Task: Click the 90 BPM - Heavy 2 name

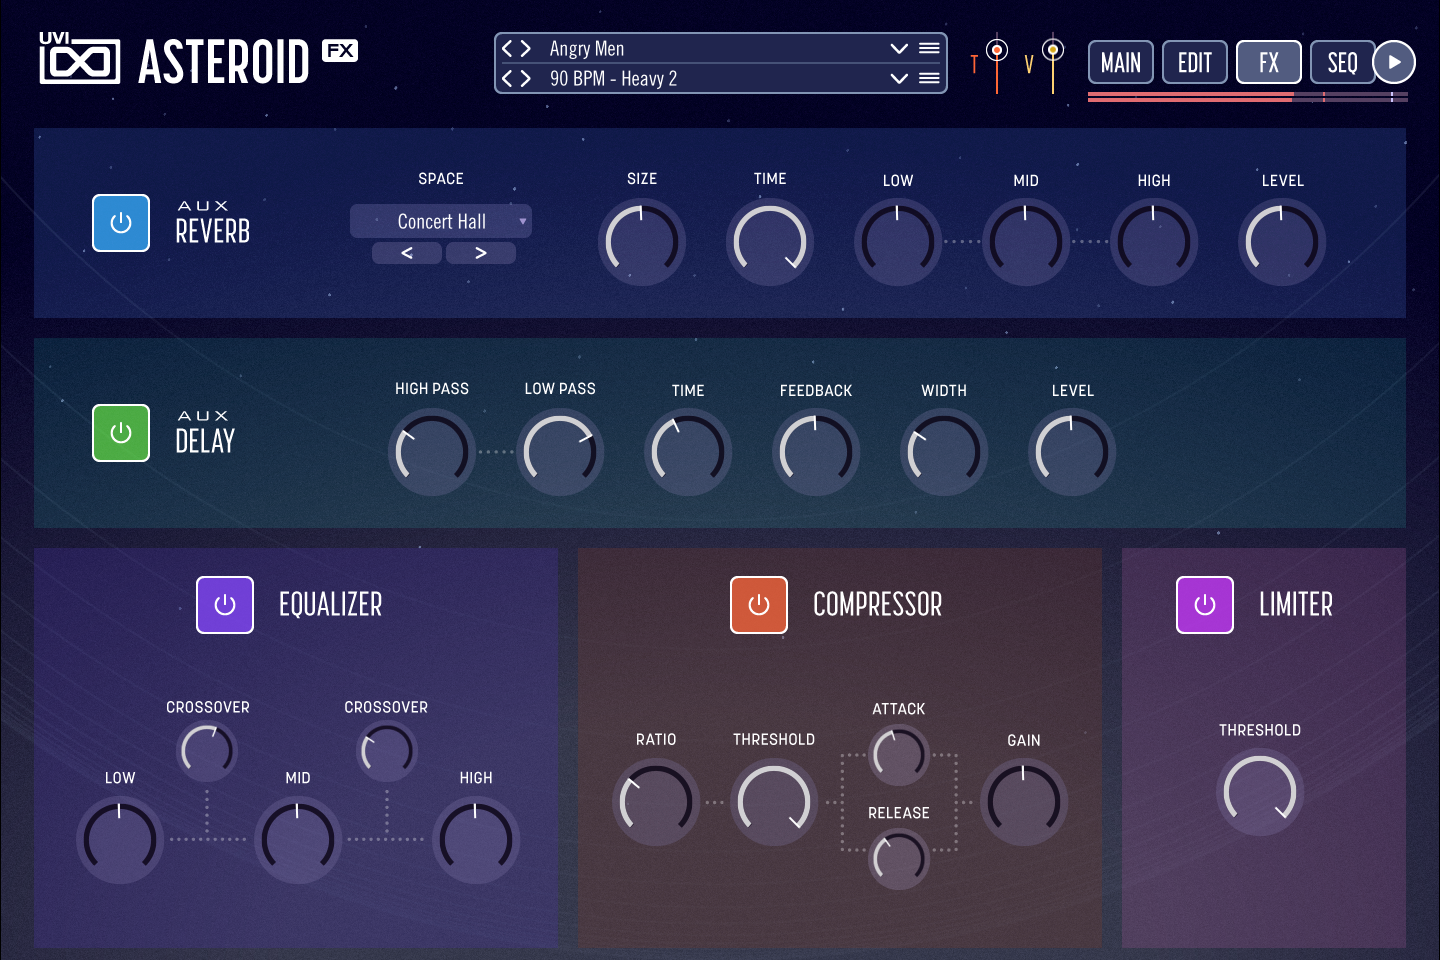Action: 613,78
